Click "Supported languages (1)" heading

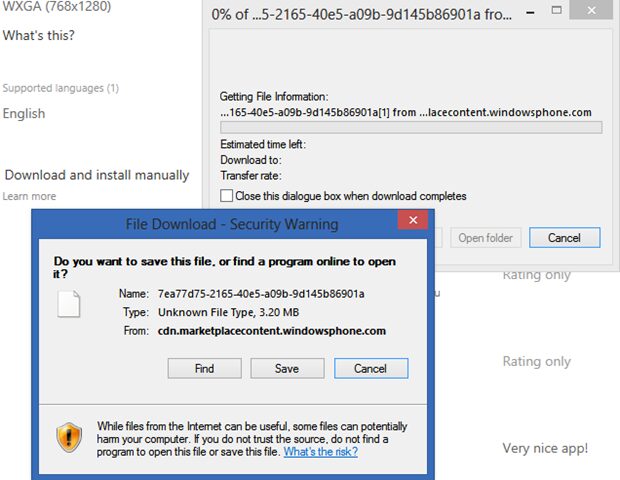pyautogui.click(x=60, y=88)
